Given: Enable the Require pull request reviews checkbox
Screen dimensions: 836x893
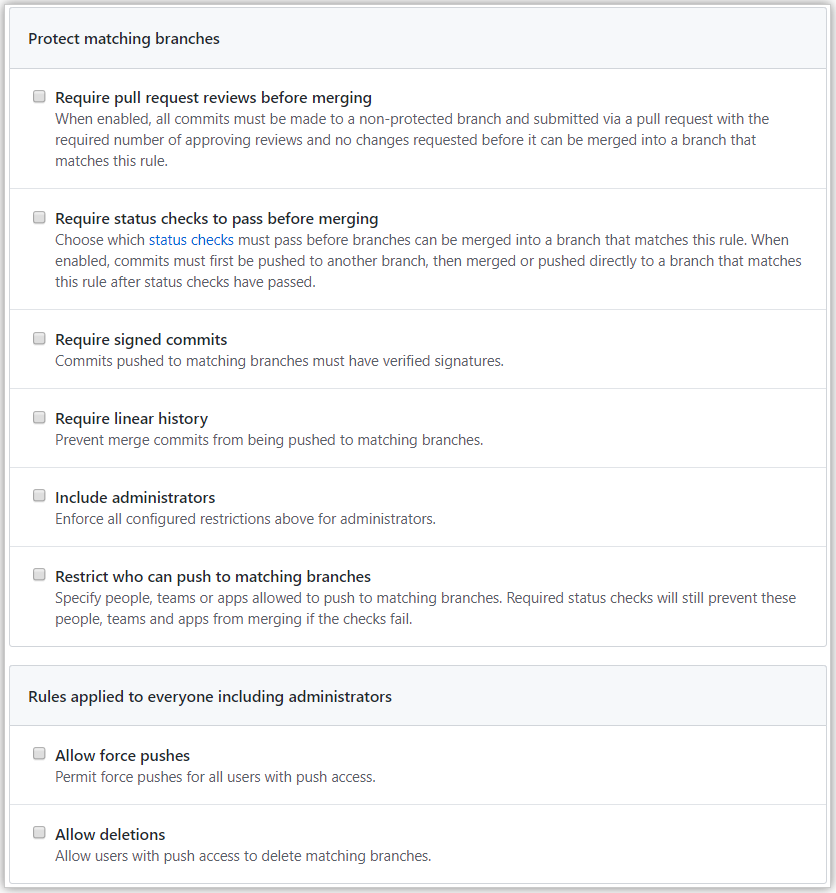Looking at the screenshot, I should tap(39, 97).
